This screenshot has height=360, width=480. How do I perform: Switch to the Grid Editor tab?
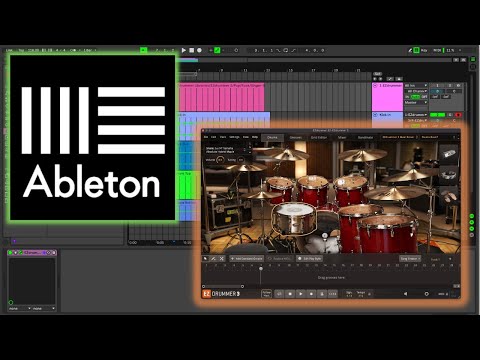[x=319, y=137]
